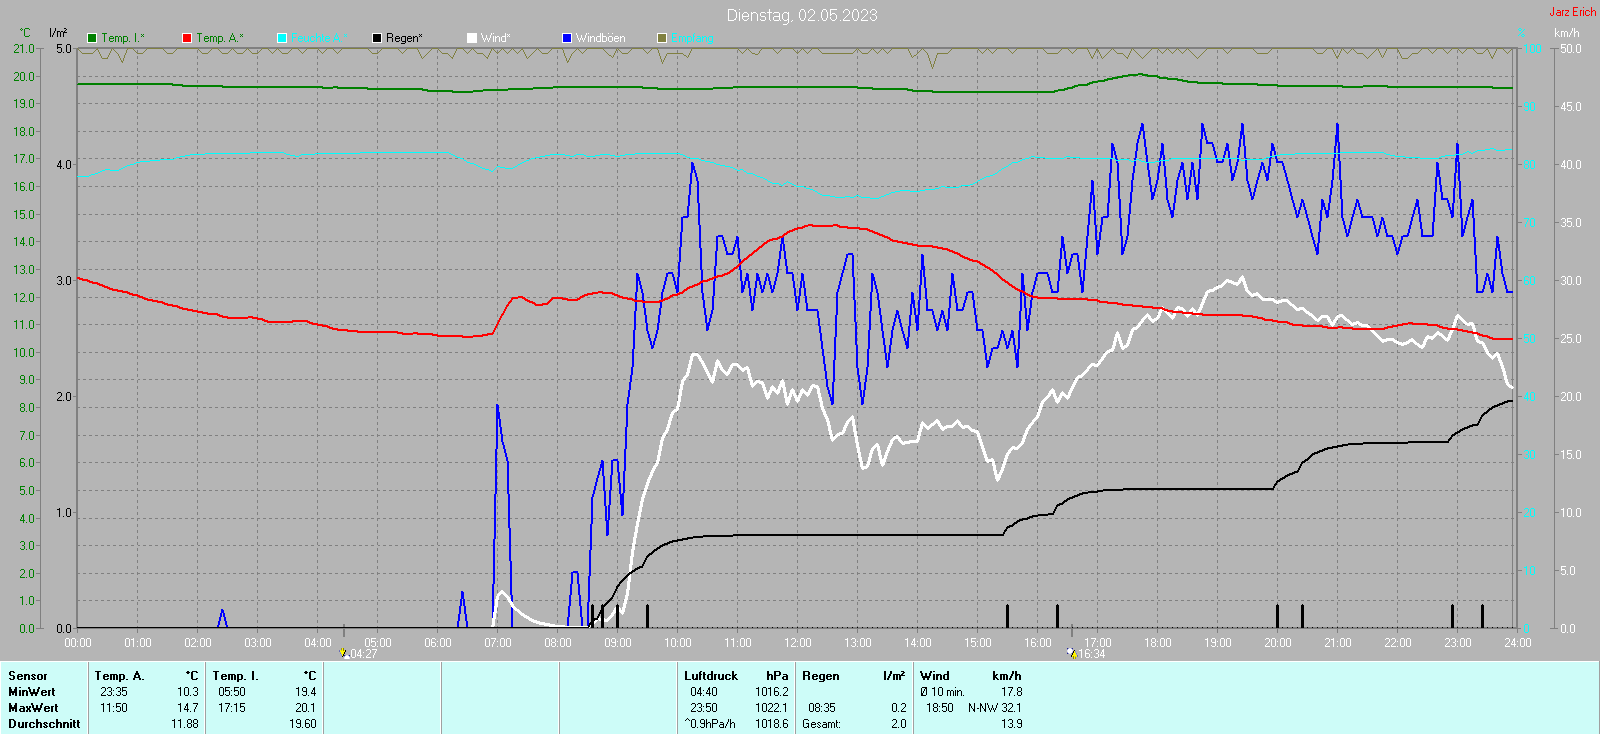
Task: Click the Temp. A. average value 11.88
Action: [x=185, y=724]
